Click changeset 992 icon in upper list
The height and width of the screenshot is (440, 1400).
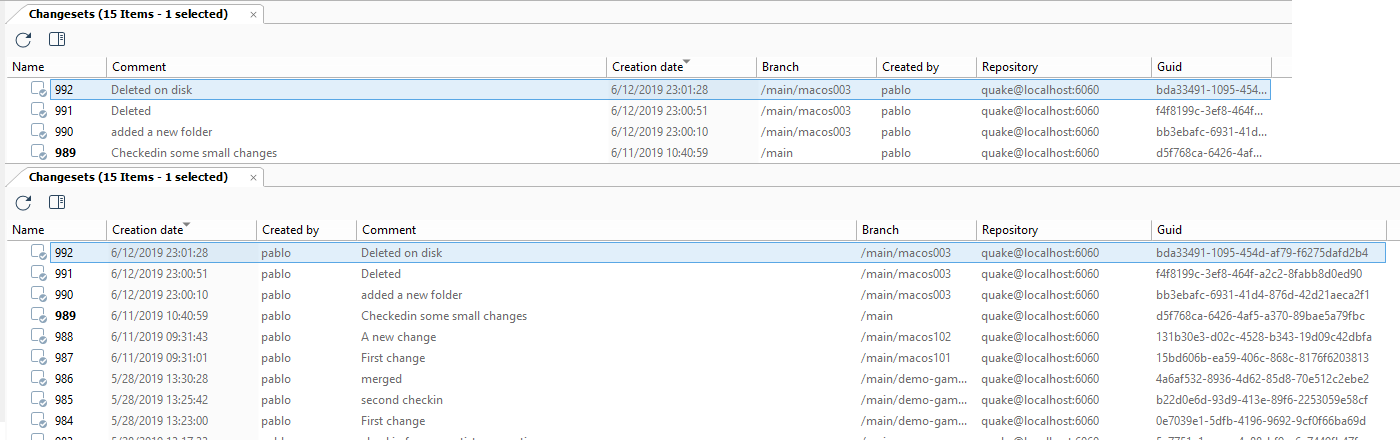click(38, 89)
